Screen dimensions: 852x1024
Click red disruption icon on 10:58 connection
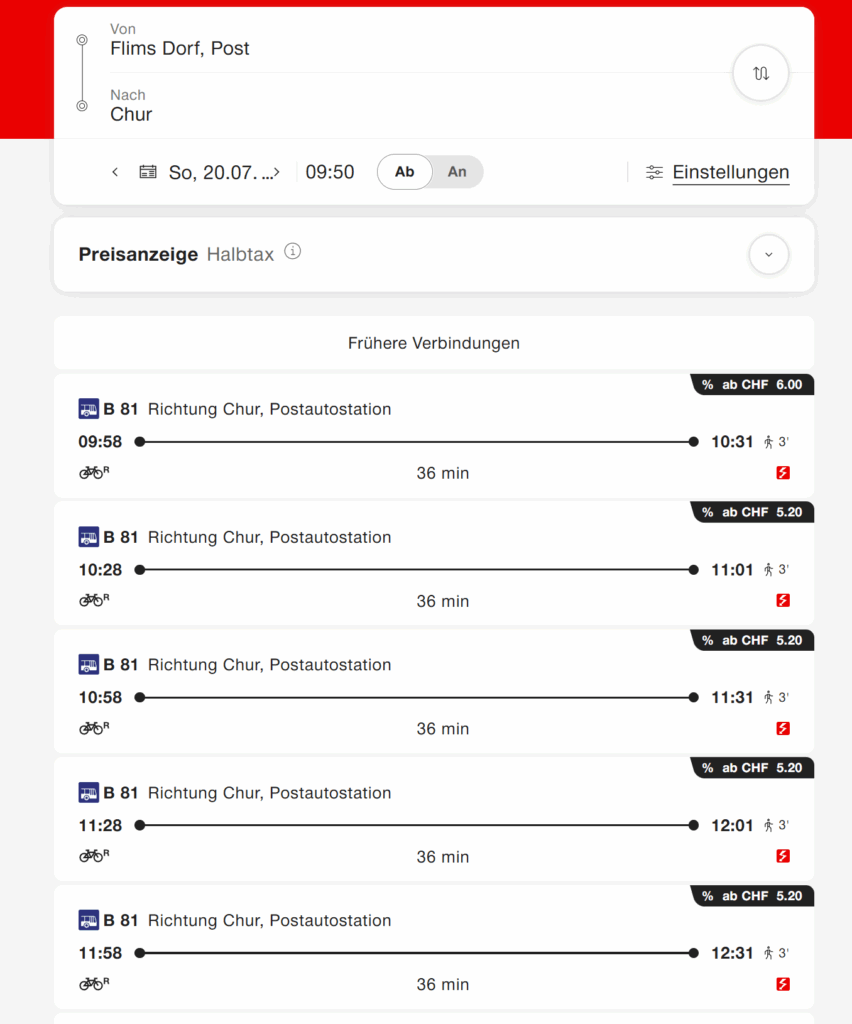click(783, 728)
